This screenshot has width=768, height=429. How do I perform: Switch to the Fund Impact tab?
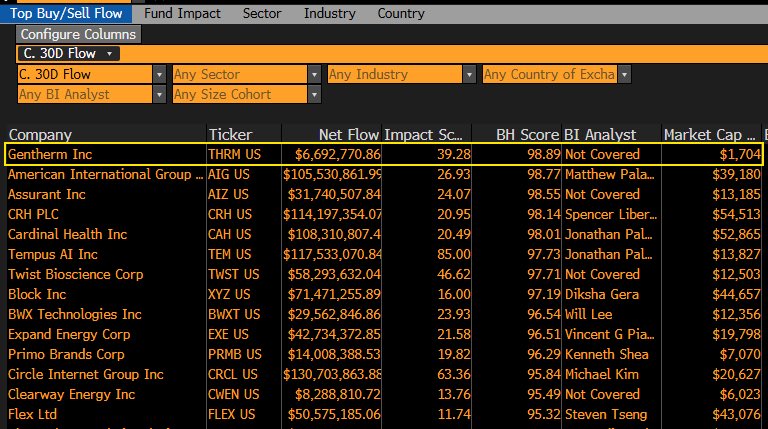coord(182,13)
